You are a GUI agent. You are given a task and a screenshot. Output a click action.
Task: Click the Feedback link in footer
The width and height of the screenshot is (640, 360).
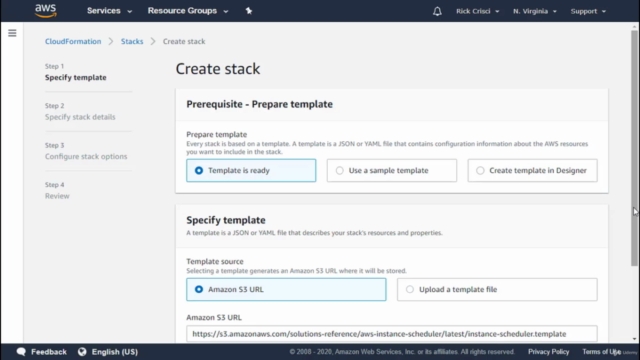[49, 351]
